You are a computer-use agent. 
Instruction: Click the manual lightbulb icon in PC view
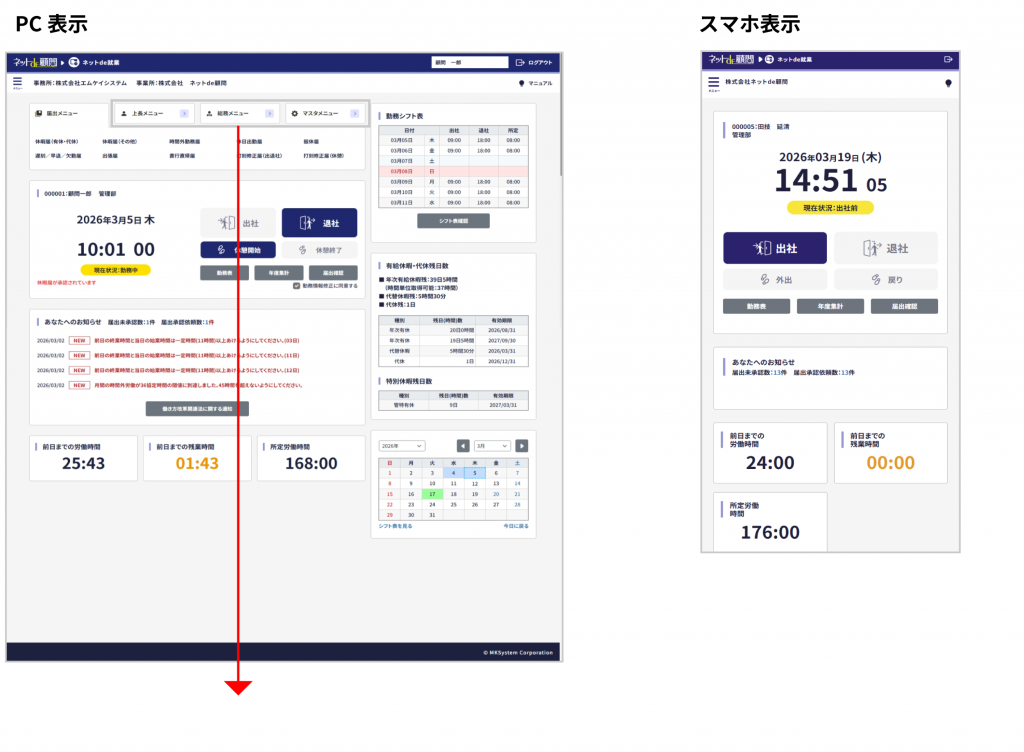coord(521,83)
